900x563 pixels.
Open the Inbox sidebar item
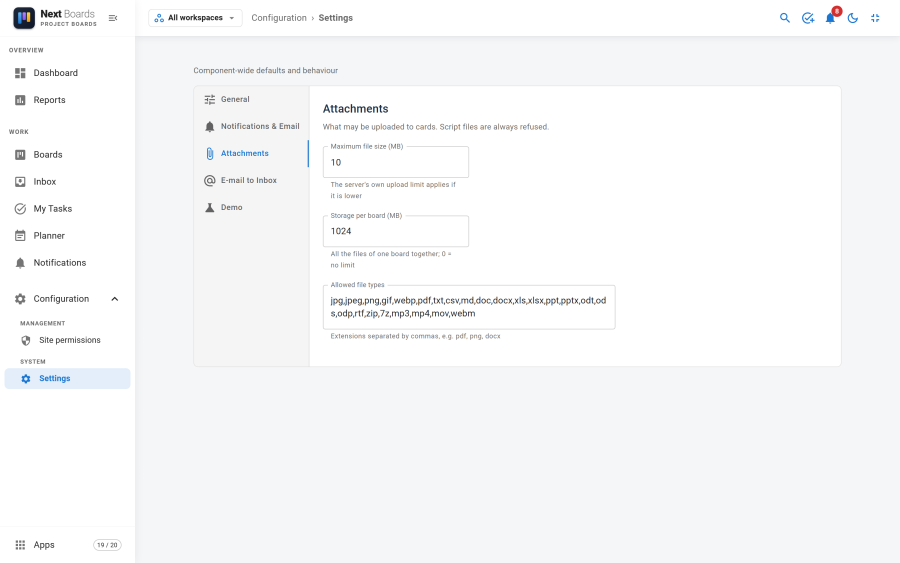pyautogui.click(x=68, y=181)
